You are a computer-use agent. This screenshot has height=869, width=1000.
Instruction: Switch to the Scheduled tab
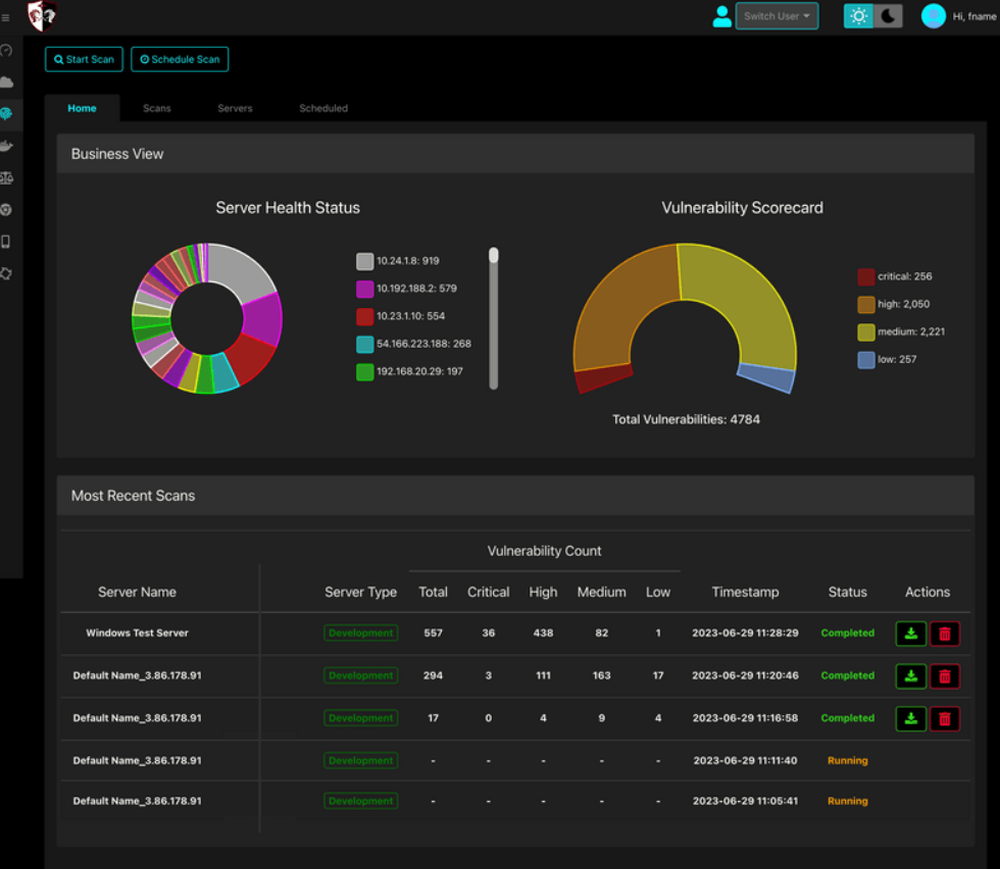click(323, 108)
